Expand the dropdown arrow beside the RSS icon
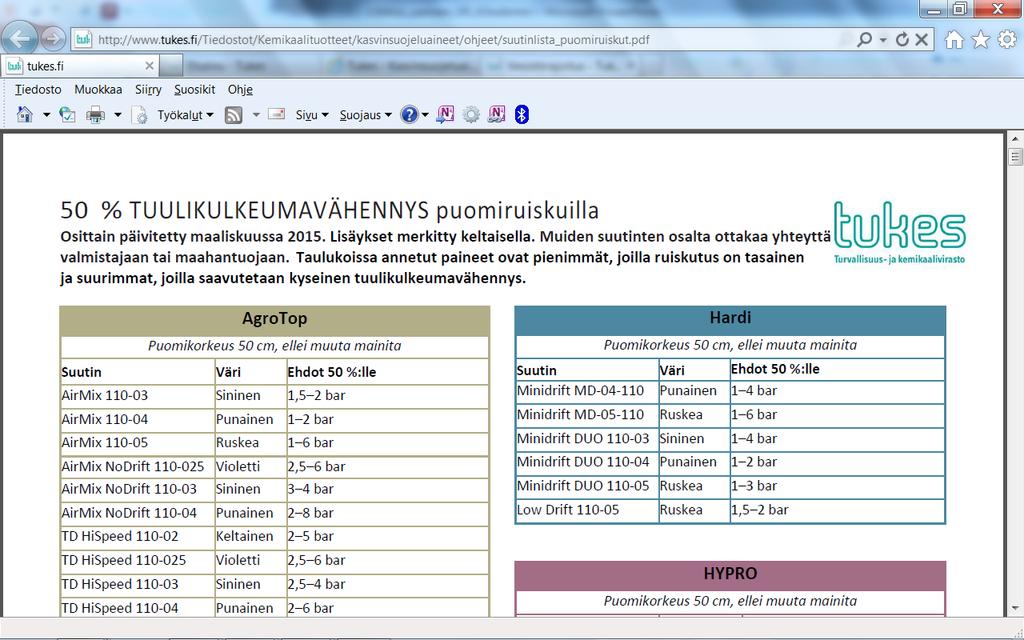The width and height of the screenshot is (1024, 640). 256,115
